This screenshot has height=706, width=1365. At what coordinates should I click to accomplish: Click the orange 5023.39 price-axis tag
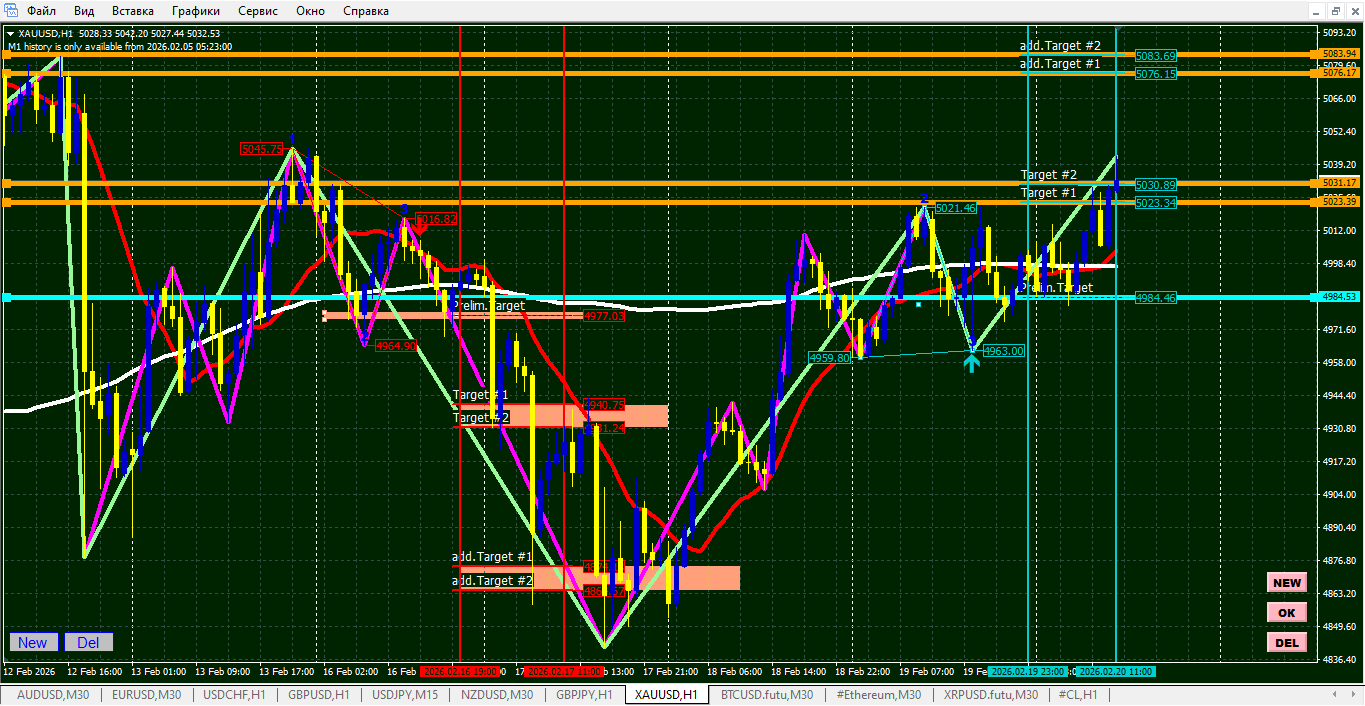tap(1339, 202)
